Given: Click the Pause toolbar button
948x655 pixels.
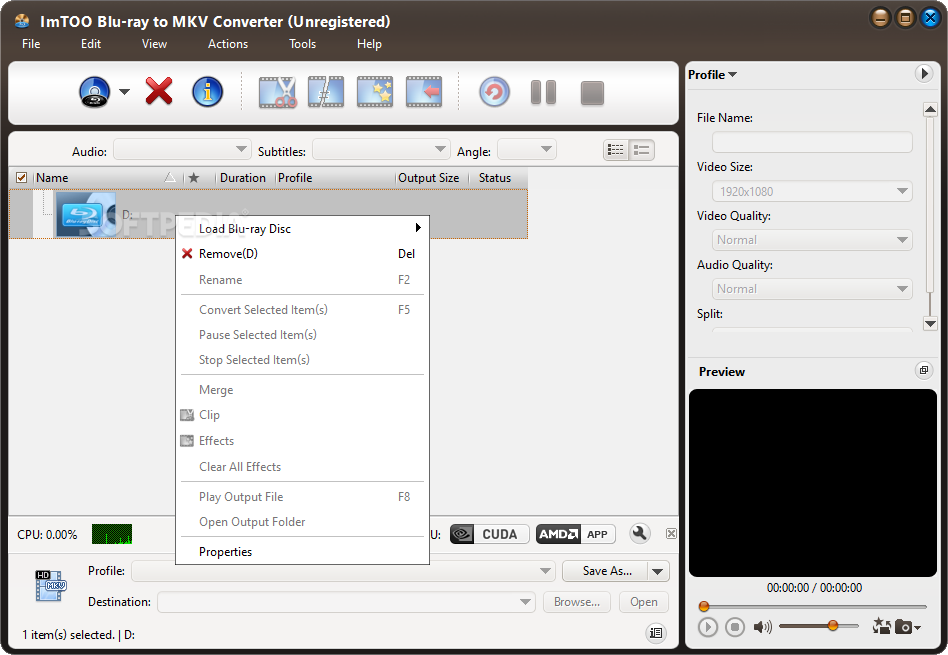Looking at the screenshot, I should (x=544, y=93).
